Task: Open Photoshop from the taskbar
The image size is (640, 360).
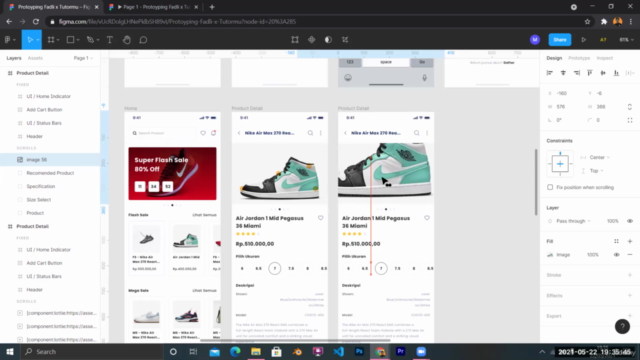Action: point(359,351)
